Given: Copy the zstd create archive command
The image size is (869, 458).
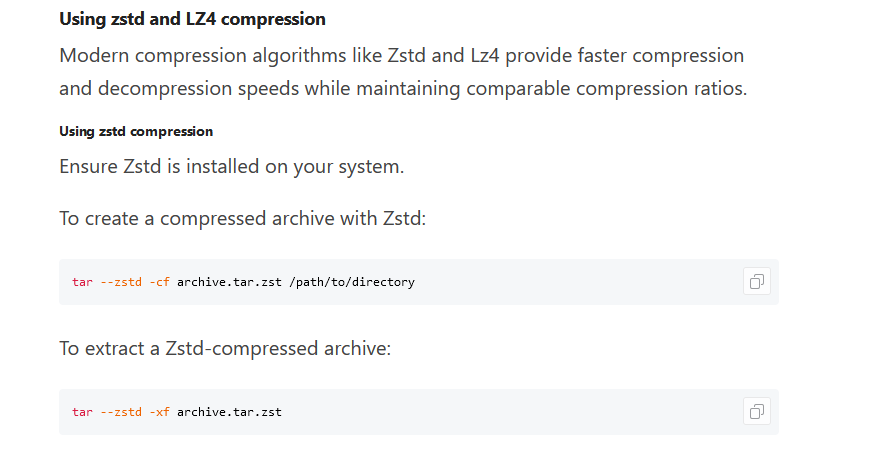Looking at the screenshot, I should point(756,282).
